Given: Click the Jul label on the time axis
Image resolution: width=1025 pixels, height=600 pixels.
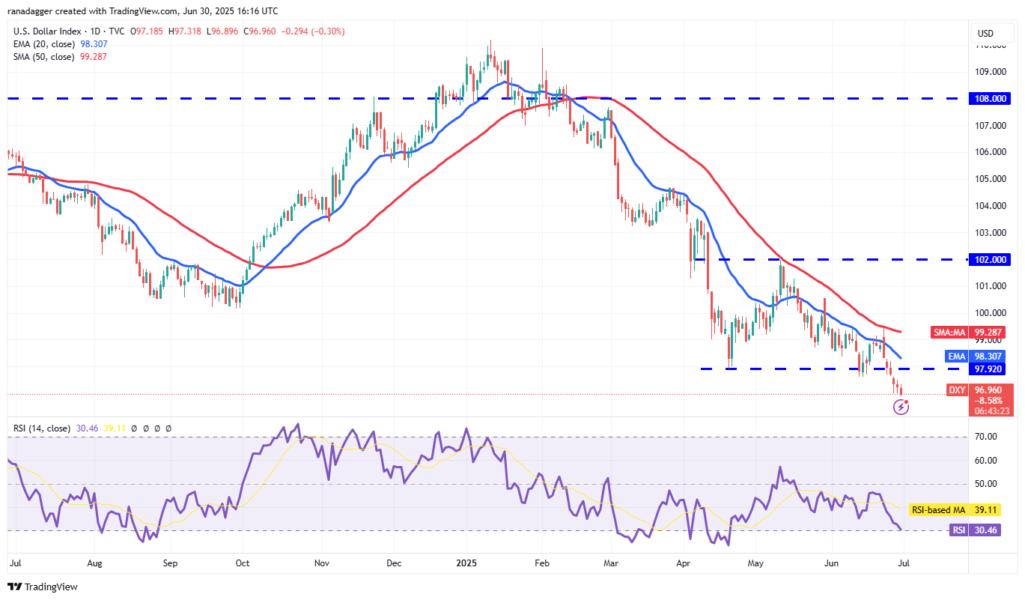Looking at the screenshot, I should pyautogui.click(x=16, y=563).
